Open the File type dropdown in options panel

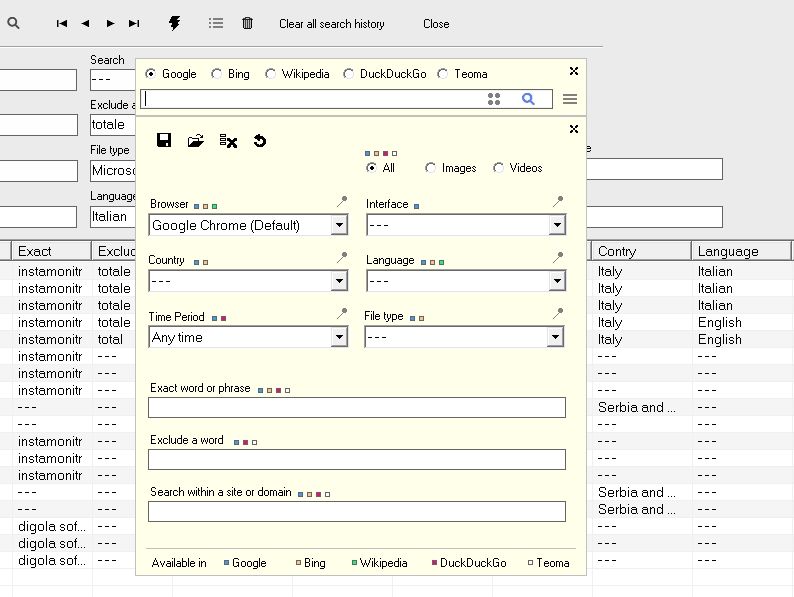tap(464, 337)
